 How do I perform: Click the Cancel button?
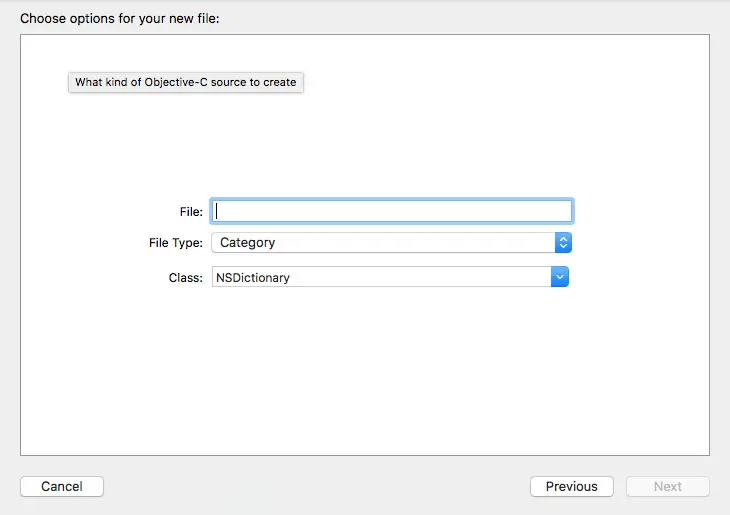[62, 487]
